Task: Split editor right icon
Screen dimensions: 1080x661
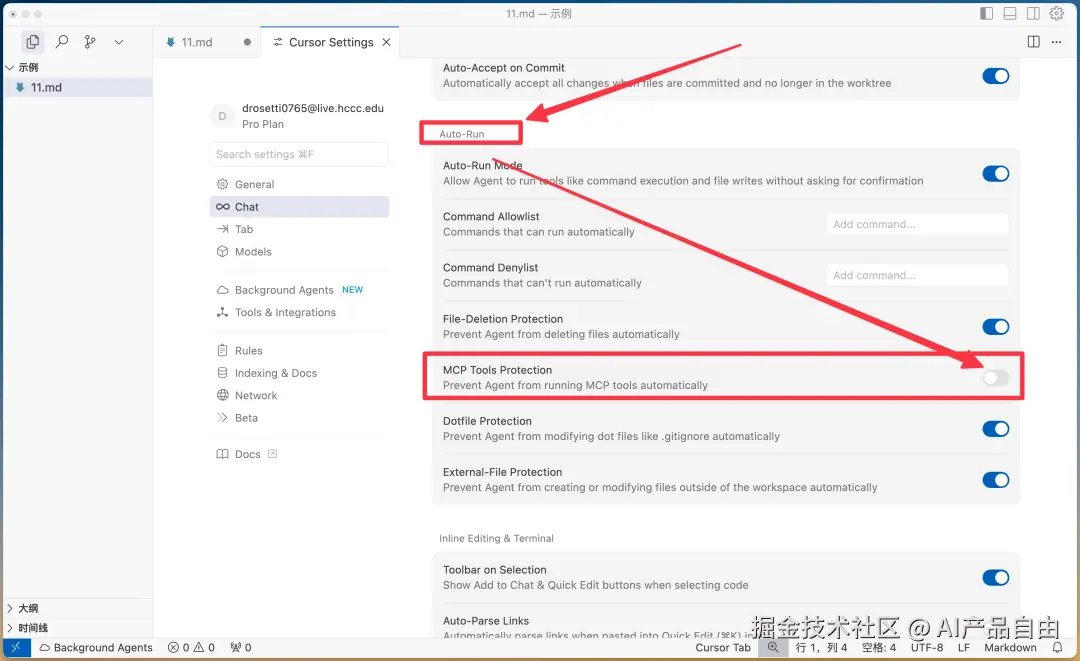Action: 1033,42
